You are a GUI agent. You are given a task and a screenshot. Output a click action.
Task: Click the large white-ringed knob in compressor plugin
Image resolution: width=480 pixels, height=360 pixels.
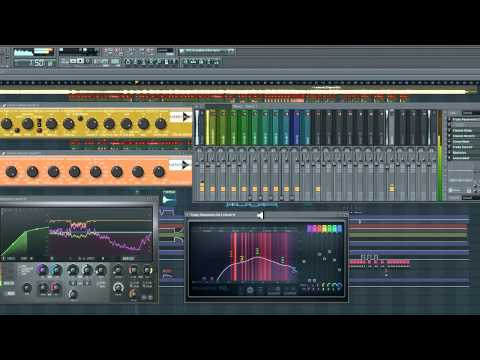[118, 287]
